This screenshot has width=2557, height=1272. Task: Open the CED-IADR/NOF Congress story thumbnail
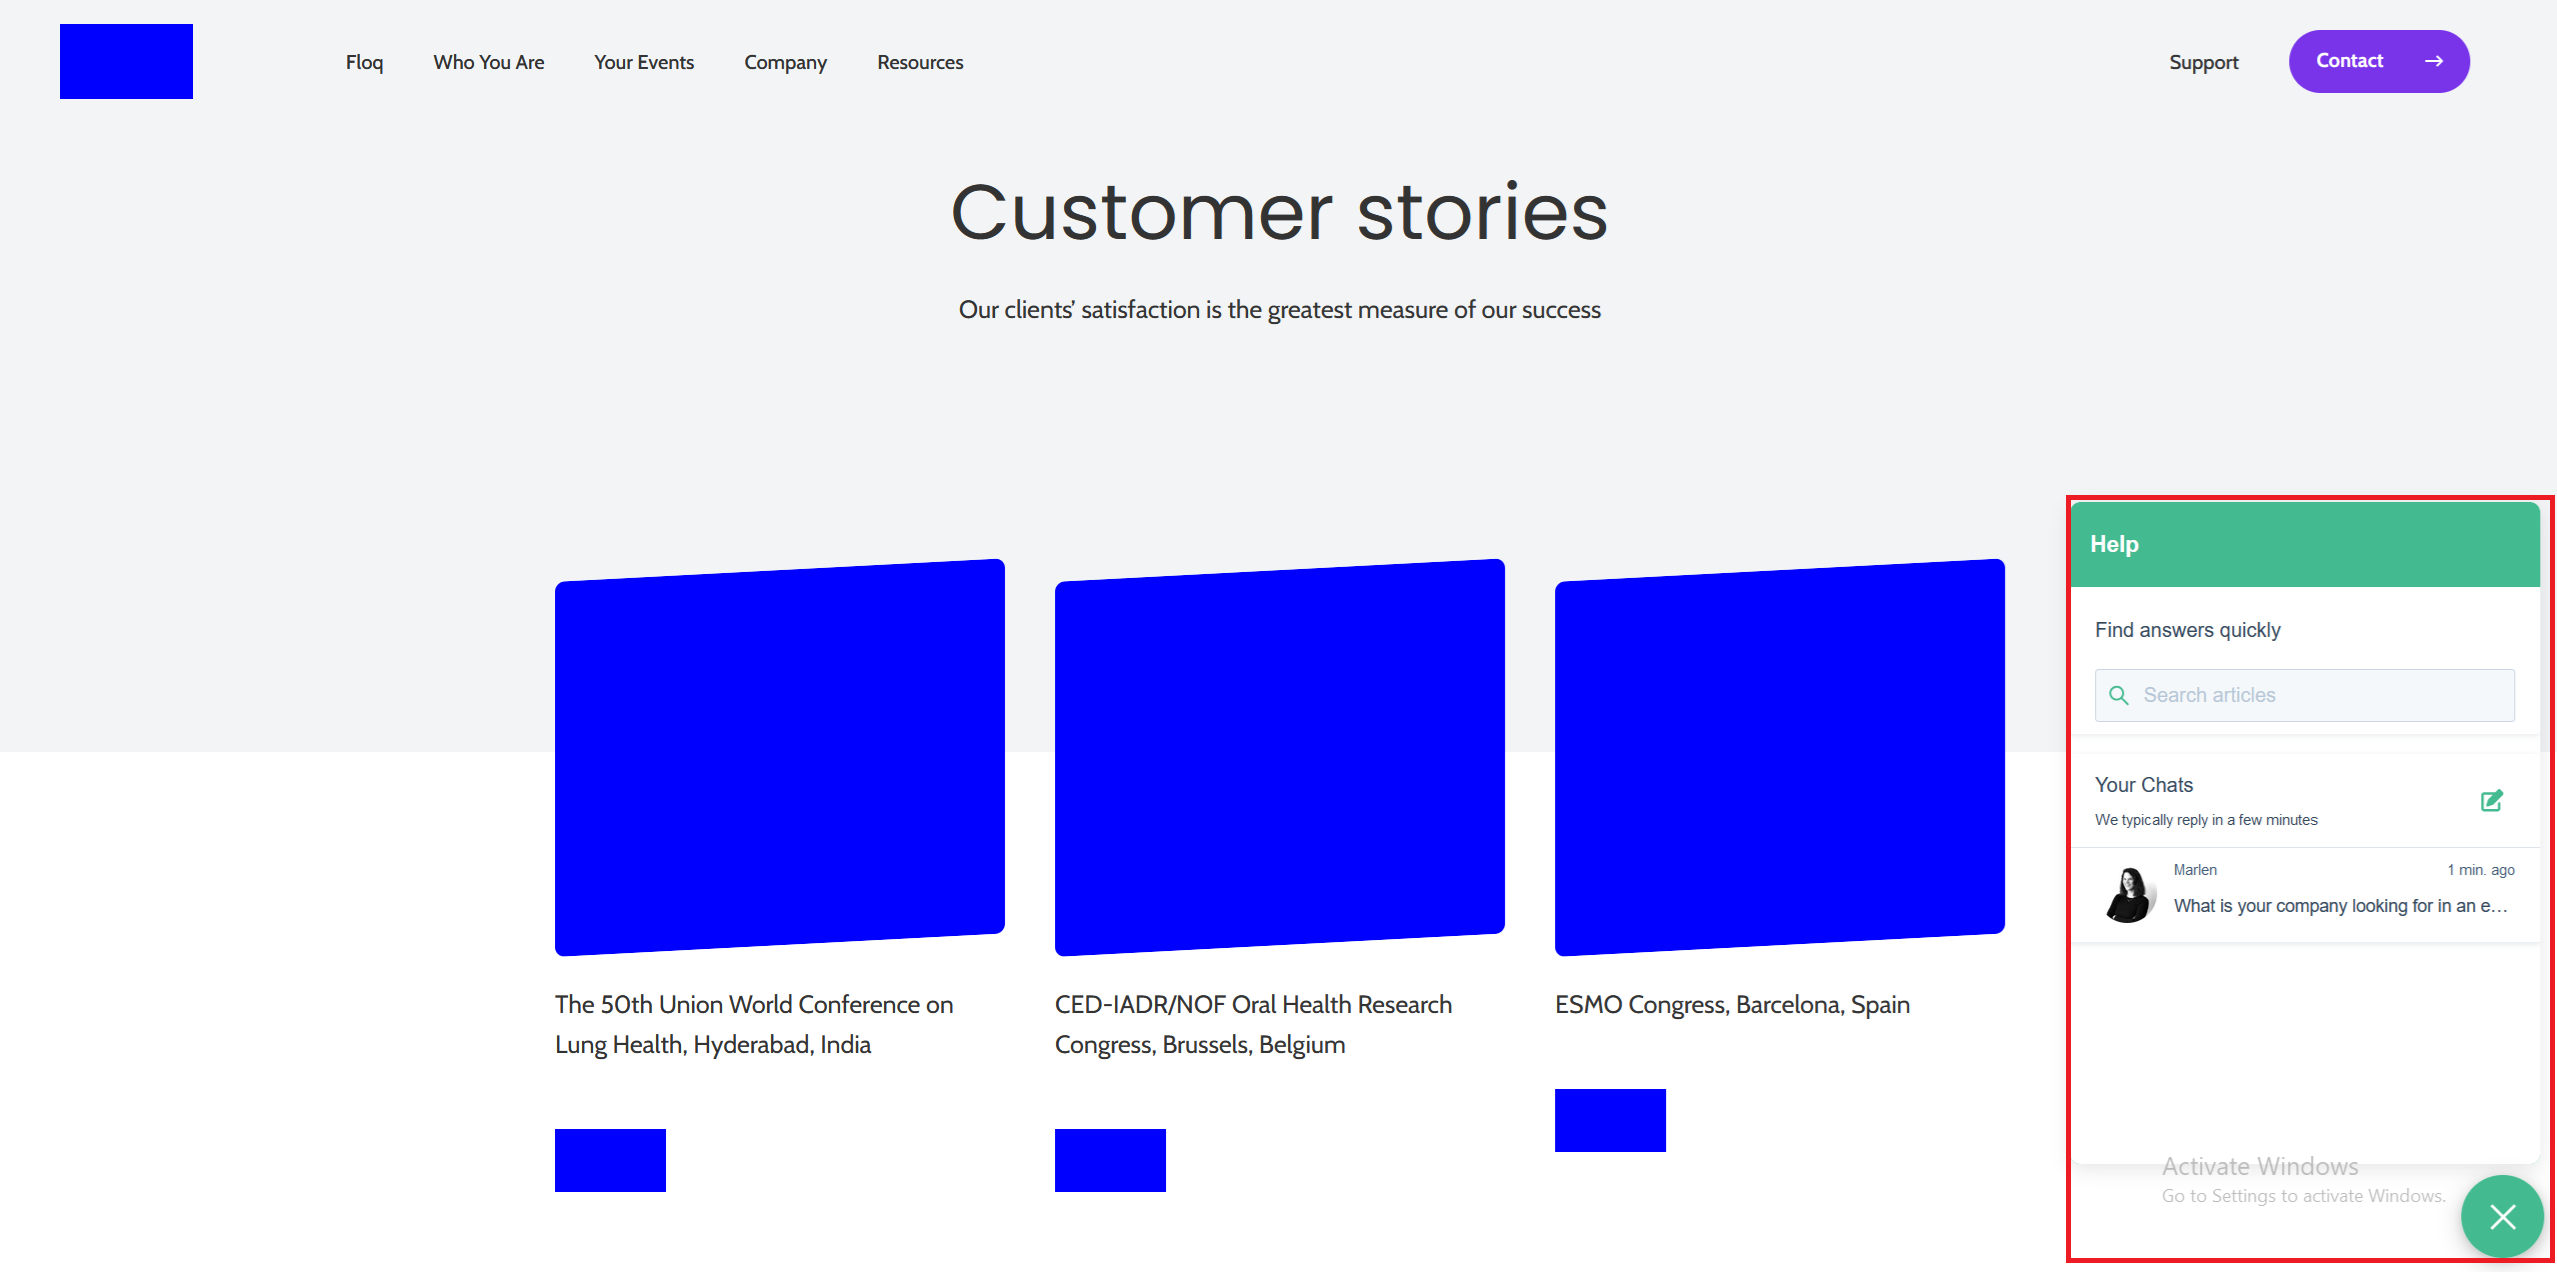(1279, 757)
